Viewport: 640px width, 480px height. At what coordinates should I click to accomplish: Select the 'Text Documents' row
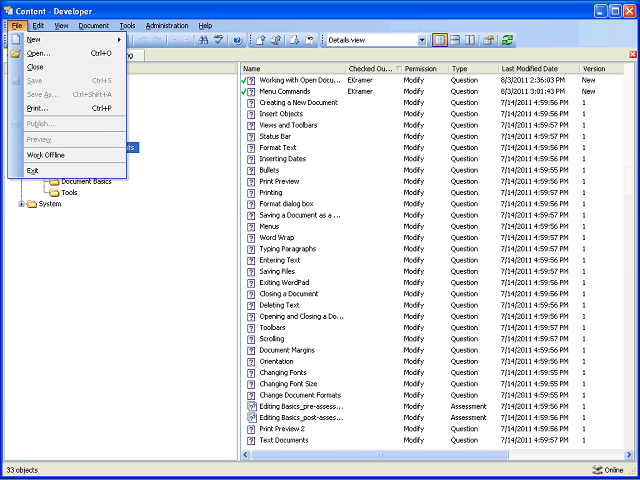[x=432, y=440]
